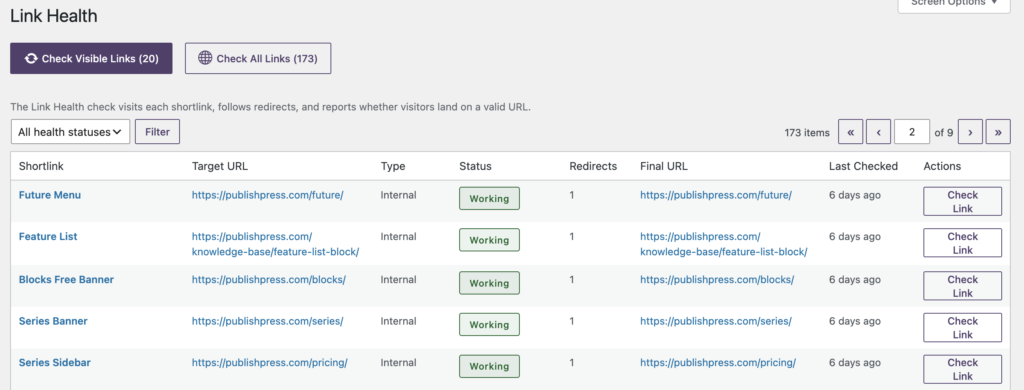Click the 6 days ago in Feature List row
The height and width of the screenshot is (390, 1024).
855,236
